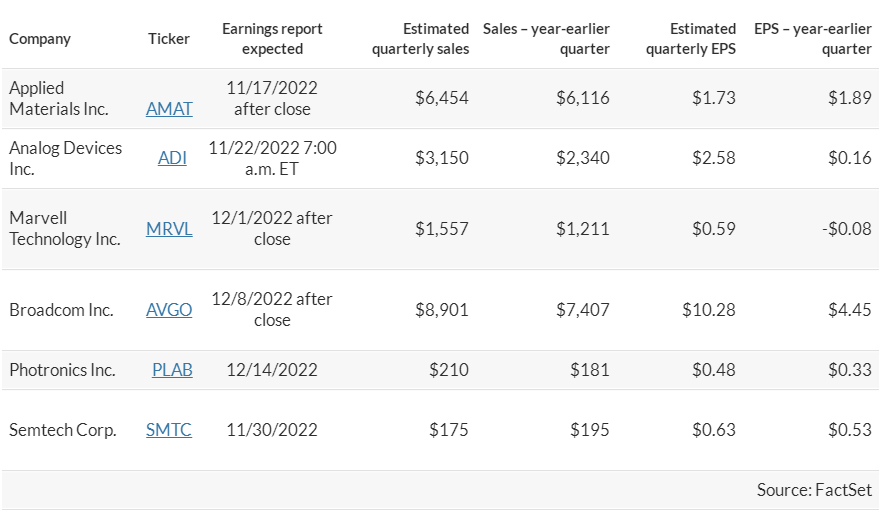Click the Source: FactSet footer text
Screen dimensions: 887x515
(x=814, y=490)
